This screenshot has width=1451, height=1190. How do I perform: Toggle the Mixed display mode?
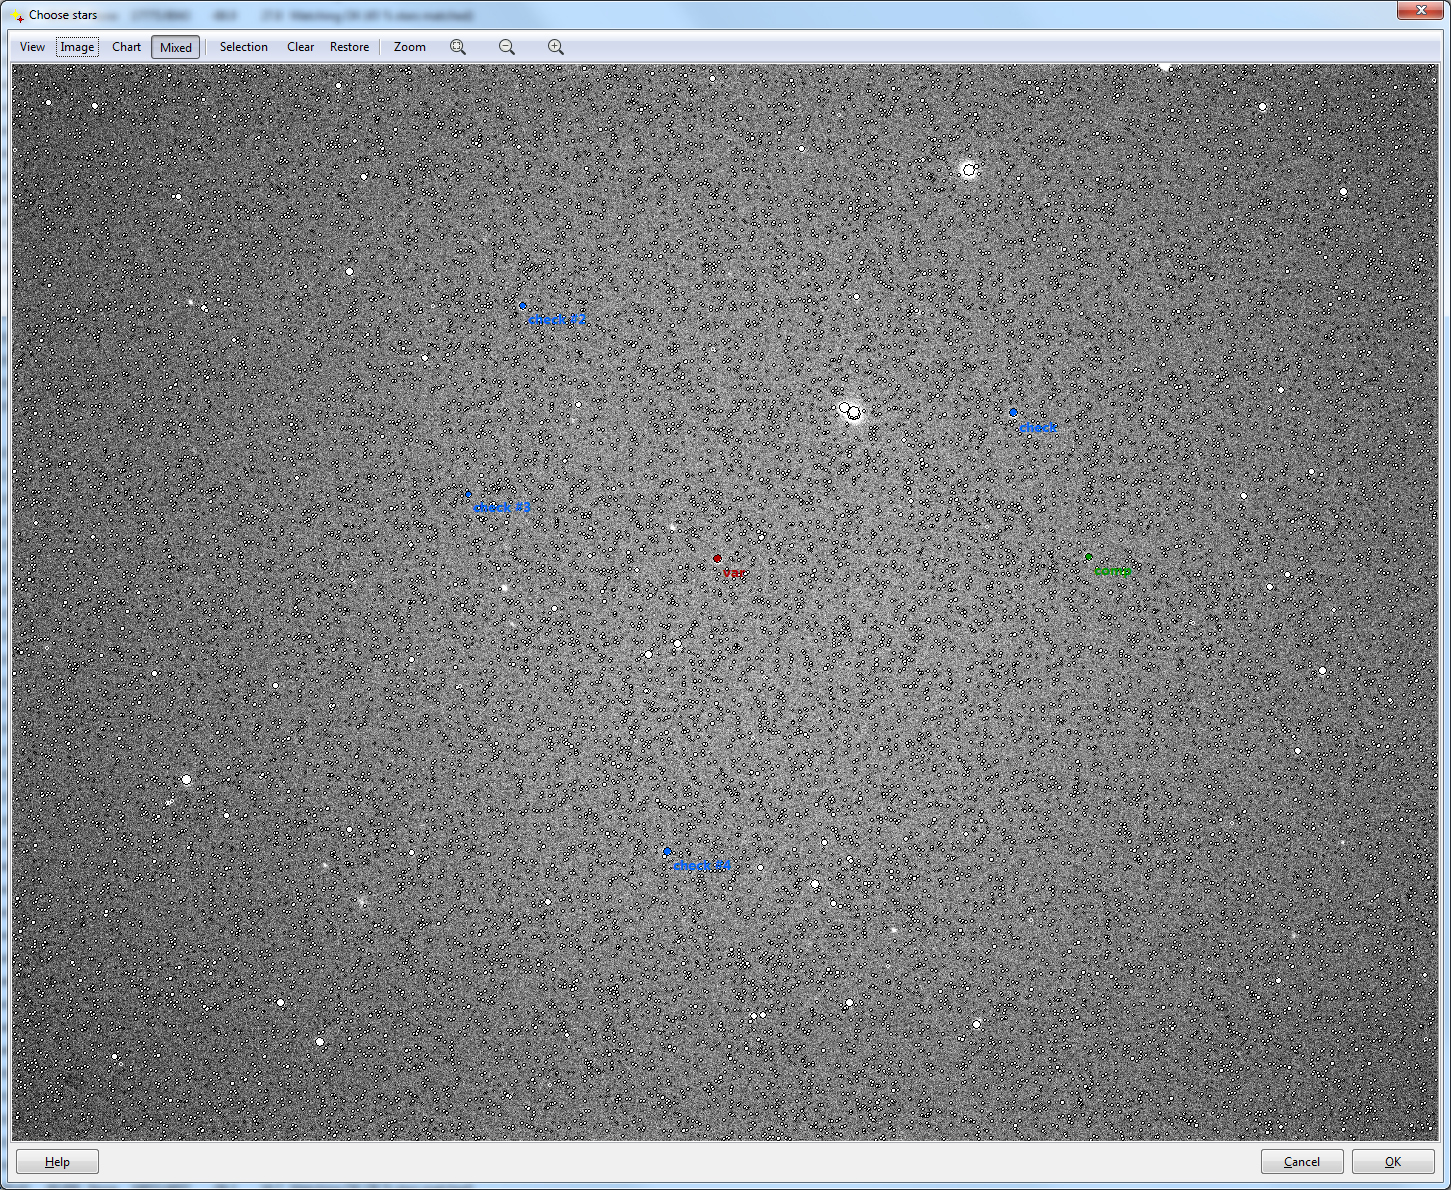(176, 47)
